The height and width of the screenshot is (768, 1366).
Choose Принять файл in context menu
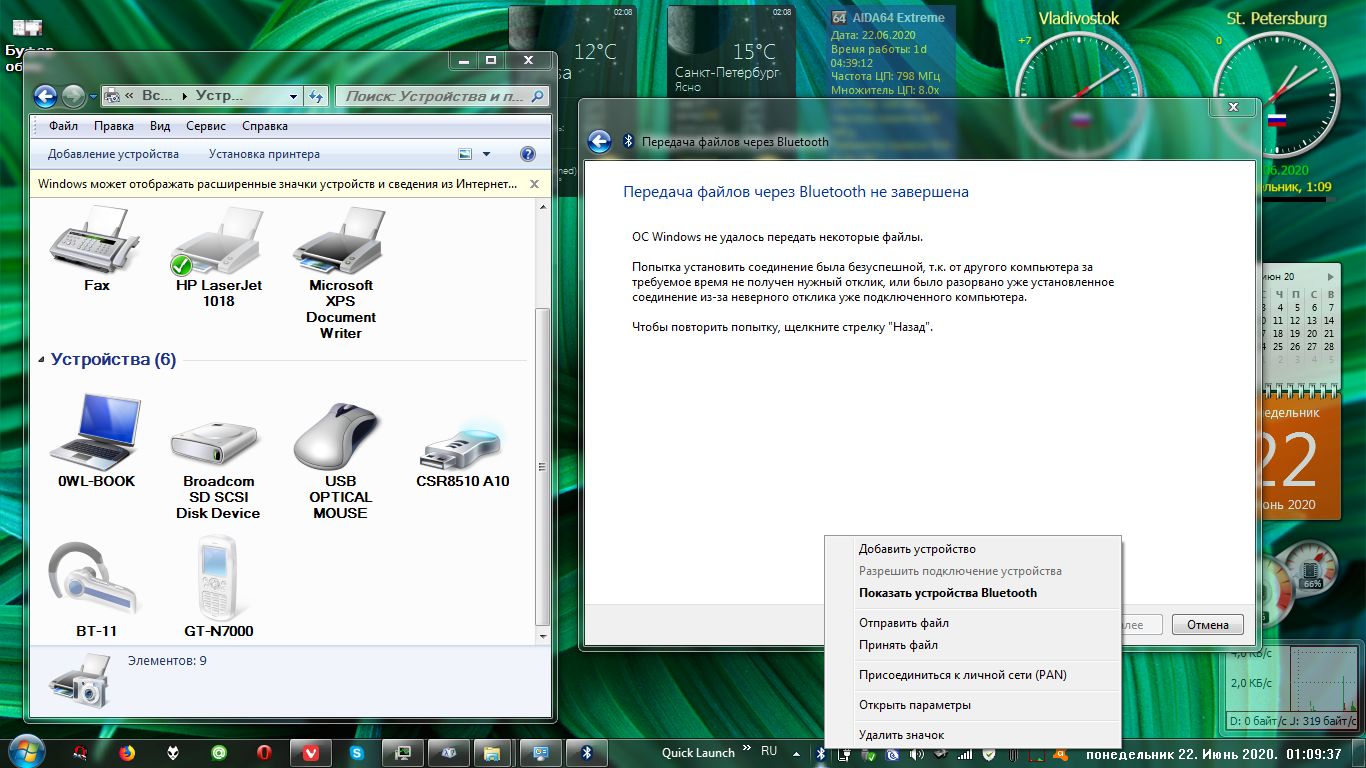972,645
